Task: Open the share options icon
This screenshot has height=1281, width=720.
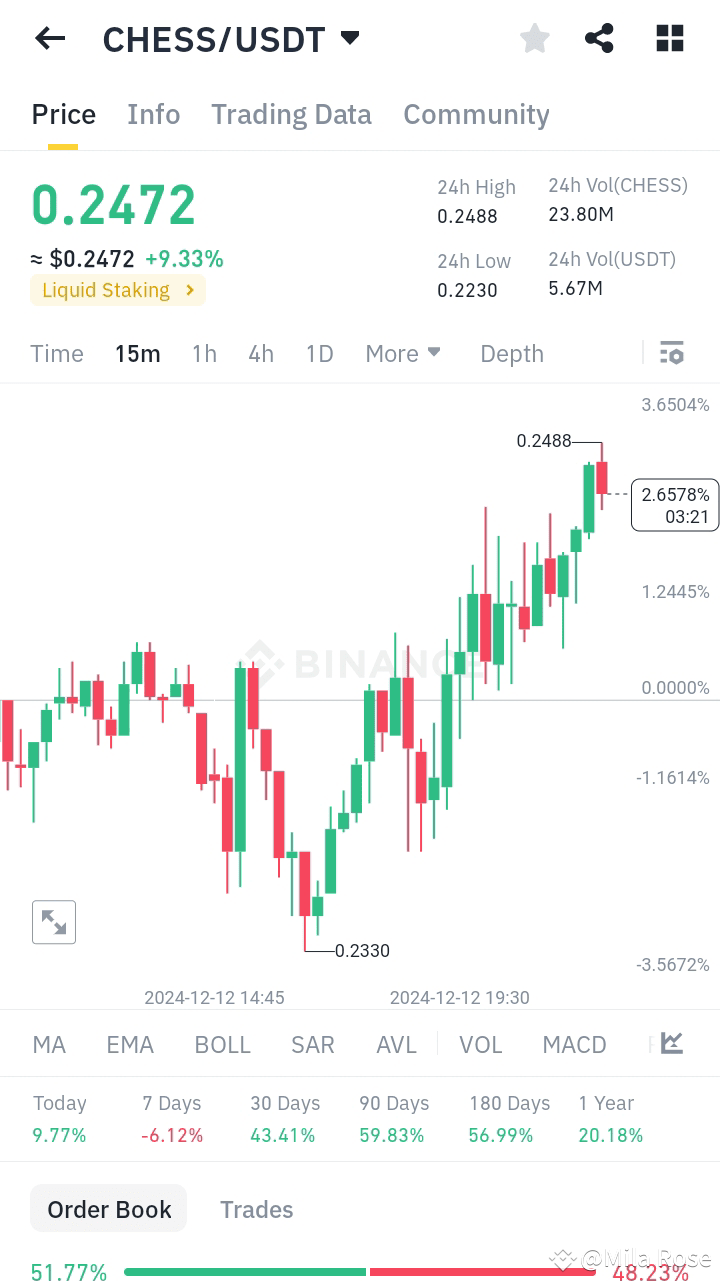Action: click(x=599, y=38)
